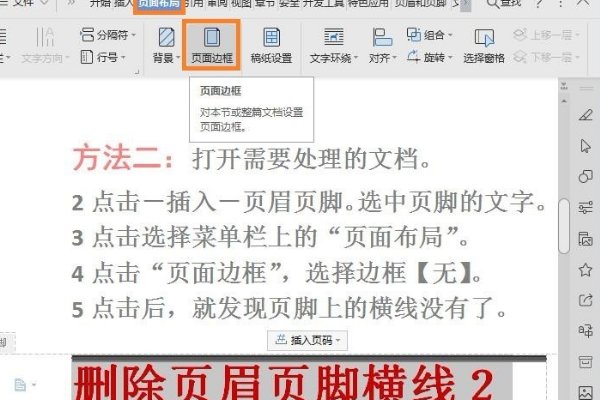Click the tooltip title 页面边框
This screenshot has width=600, height=400.
point(220,91)
